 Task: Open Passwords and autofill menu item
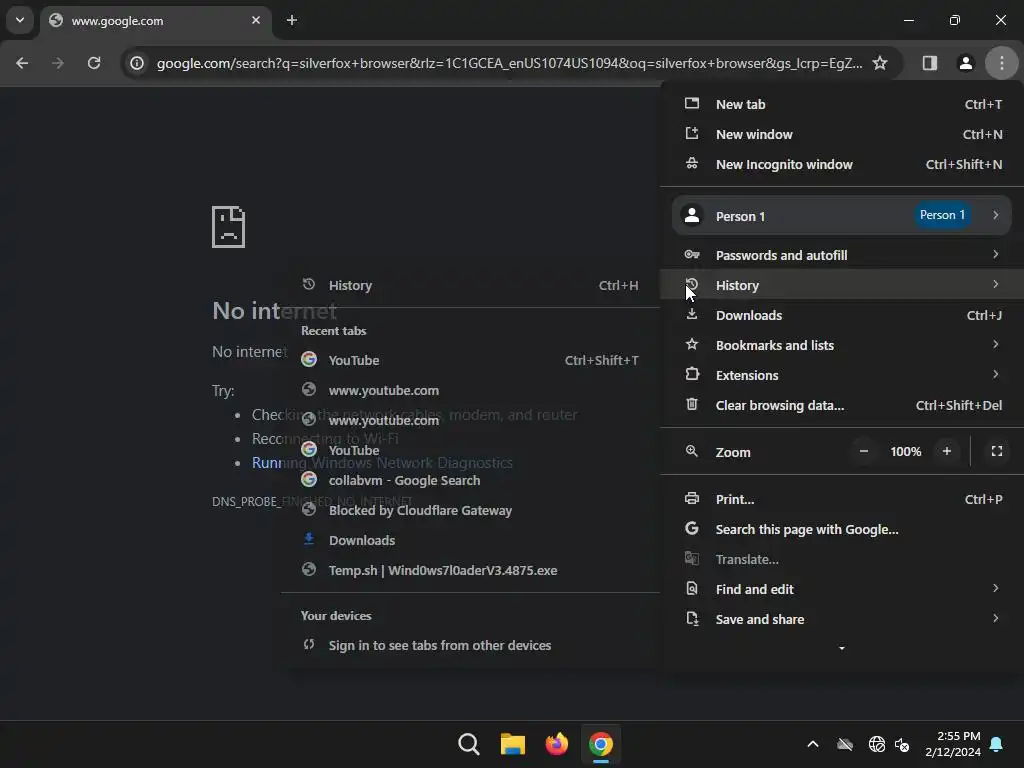(x=842, y=255)
